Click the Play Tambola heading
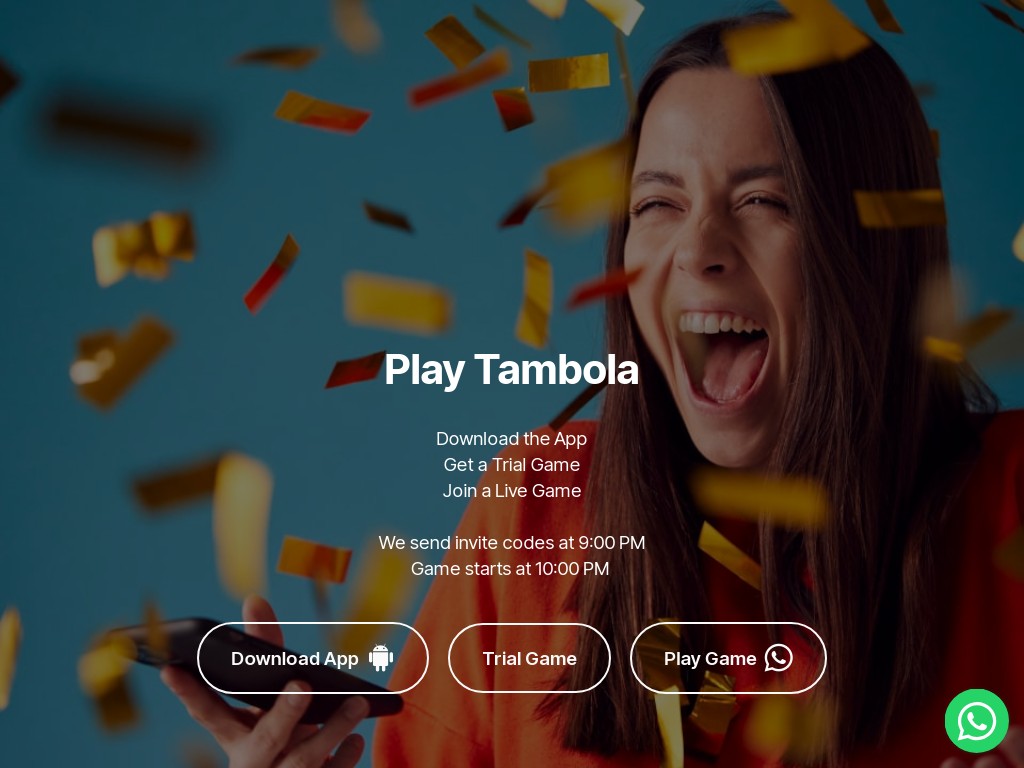 point(511,370)
